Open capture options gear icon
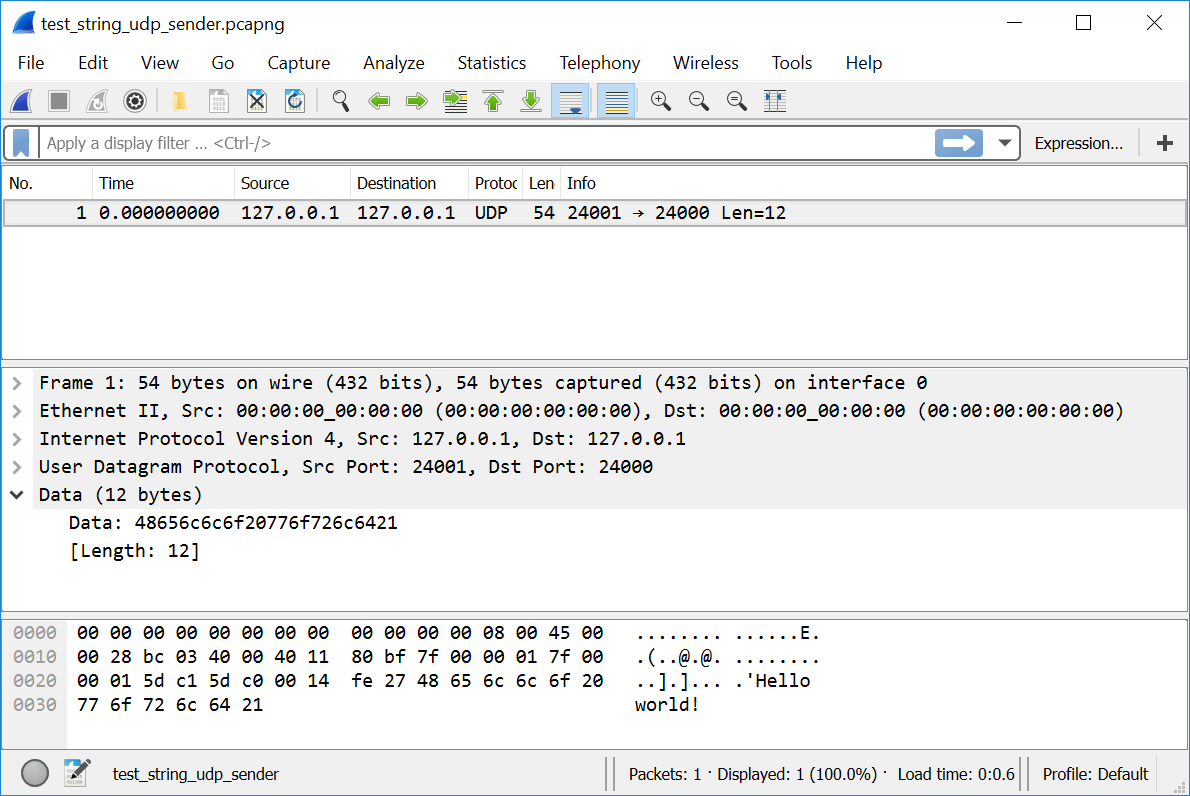 click(135, 101)
